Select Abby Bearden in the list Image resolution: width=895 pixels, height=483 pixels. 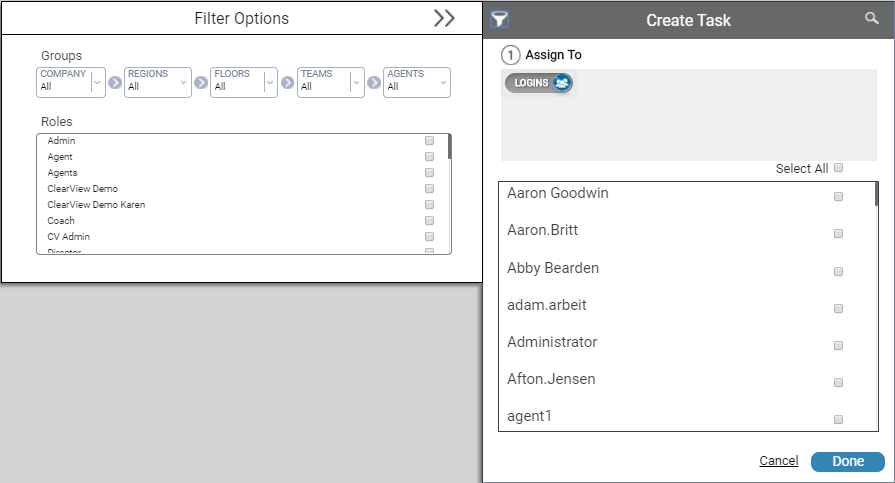click(x=558, y=268)
